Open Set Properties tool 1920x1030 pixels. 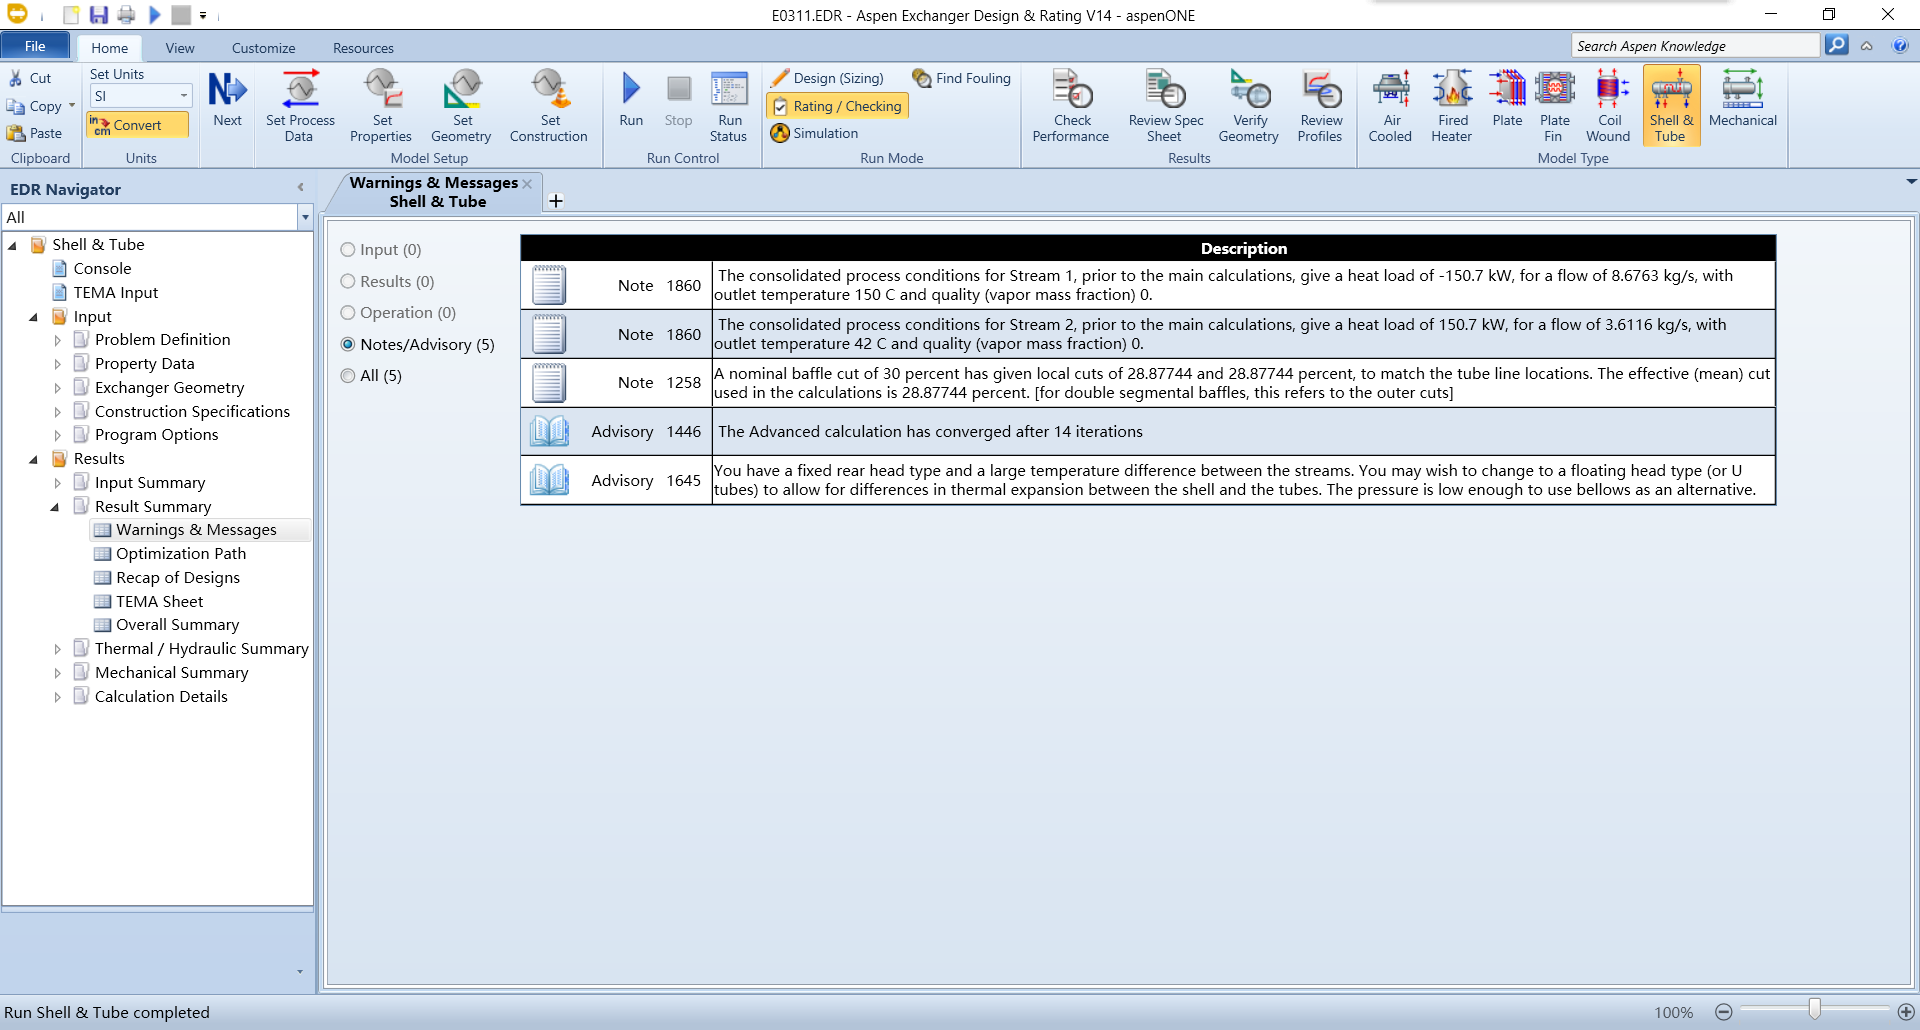pos(381,106)
